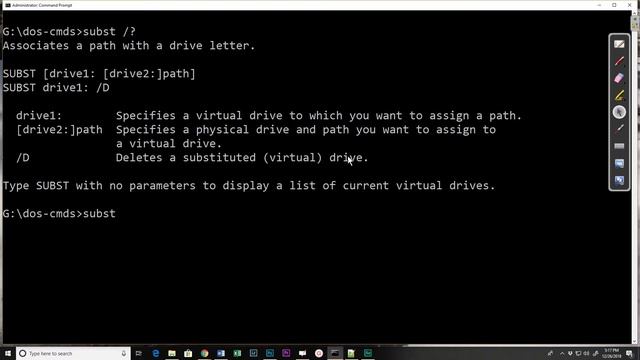Open Premiere Pro from the taskbar
640x360 pixels.
coord(286,353)
